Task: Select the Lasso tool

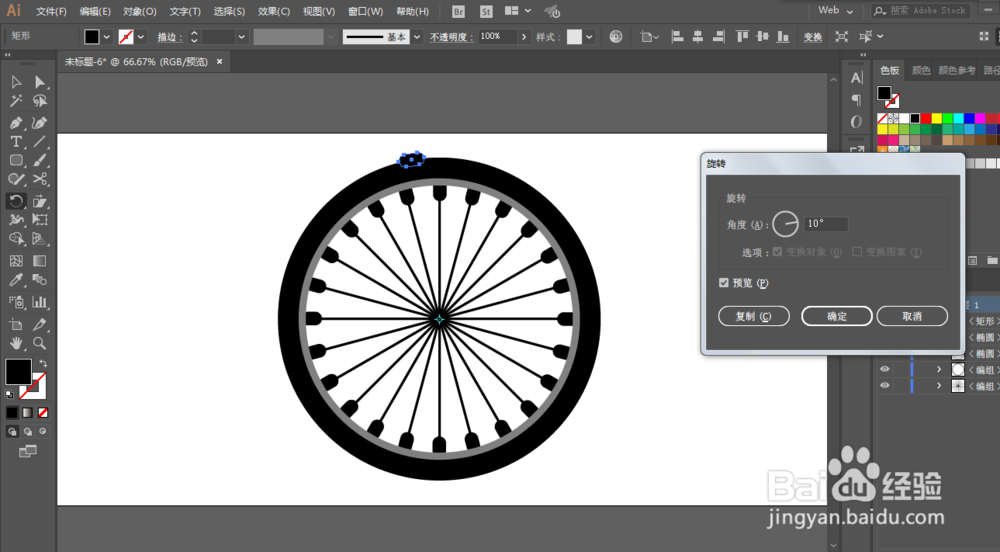Action: click(x=40, y=101)
